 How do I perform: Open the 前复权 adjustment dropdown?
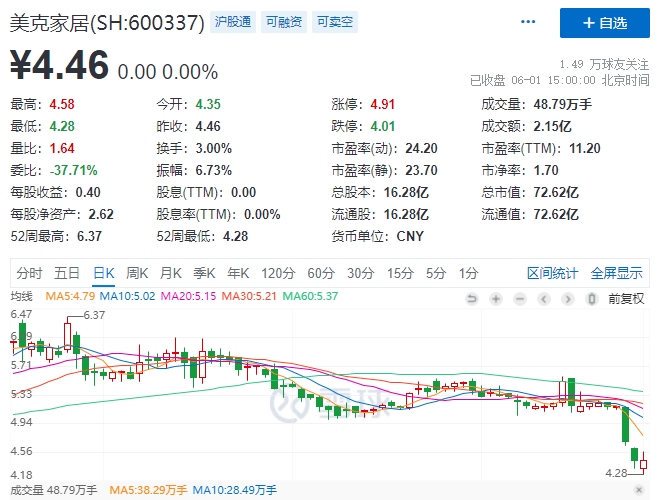pyautogui.click(x=626, y=299)
